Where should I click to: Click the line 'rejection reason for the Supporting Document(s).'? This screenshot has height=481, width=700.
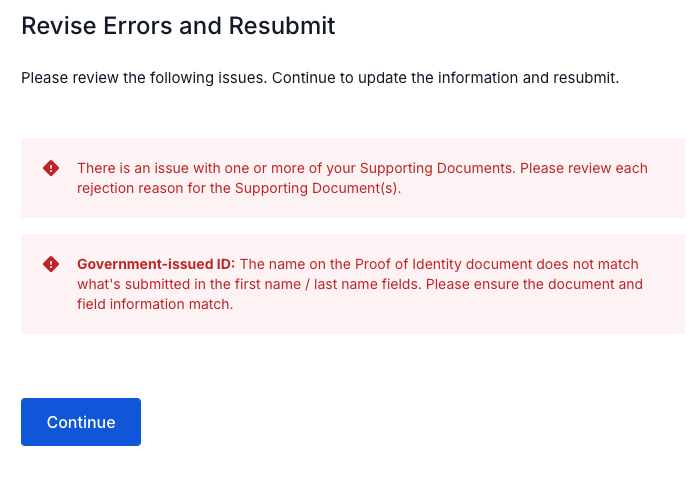[x=239, y=188]
